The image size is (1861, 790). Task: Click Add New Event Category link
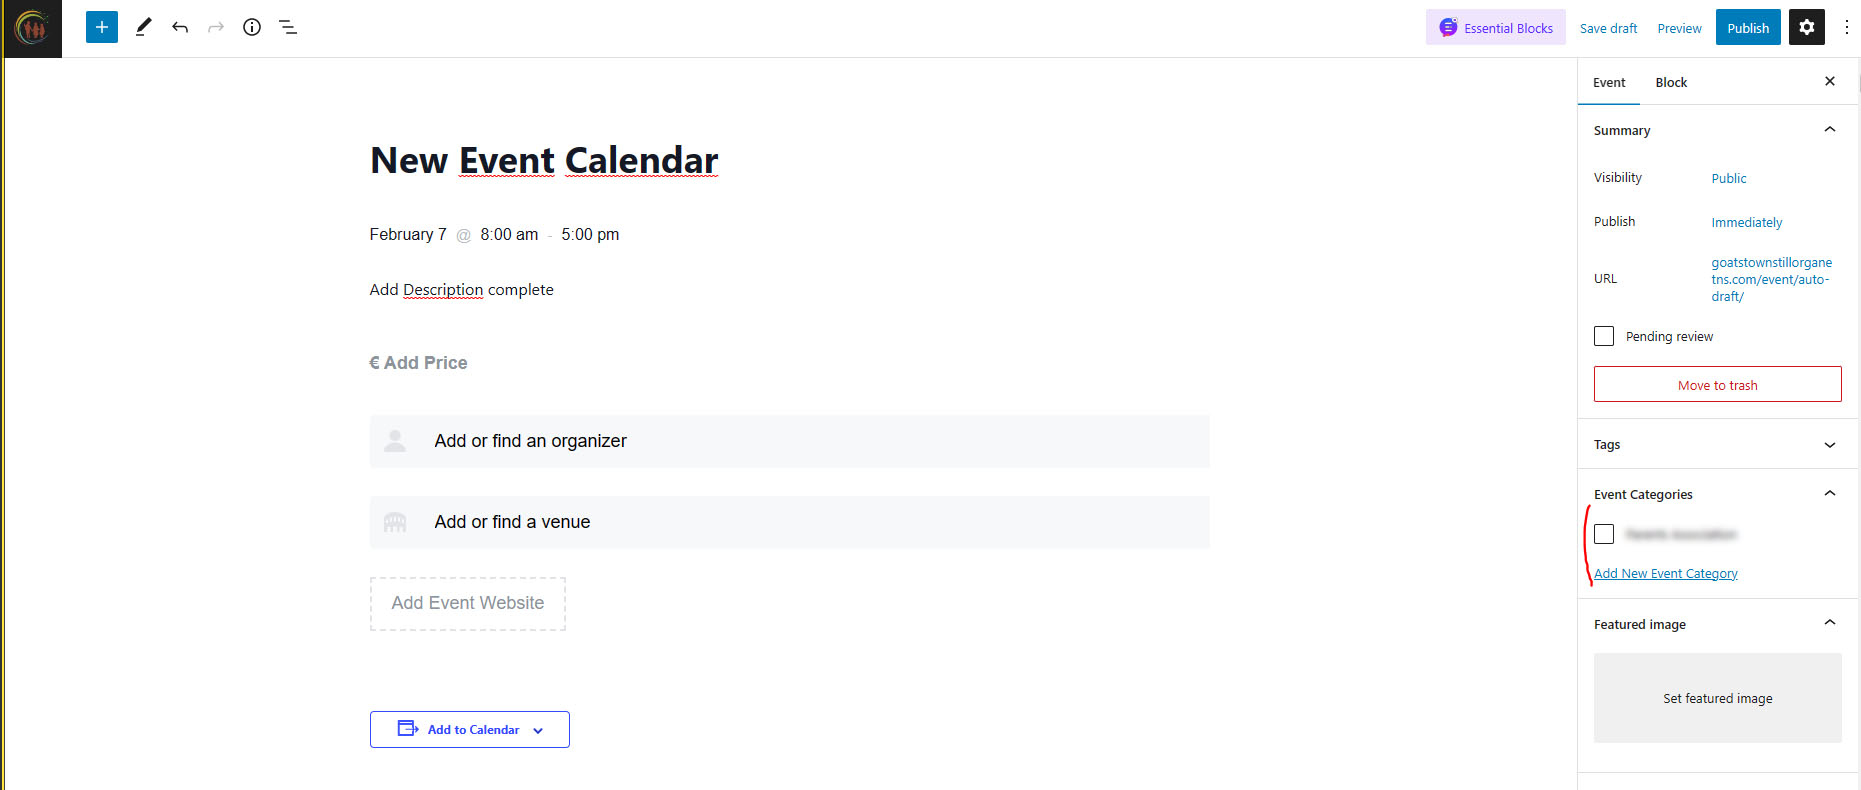click(x=1666, y=574)
